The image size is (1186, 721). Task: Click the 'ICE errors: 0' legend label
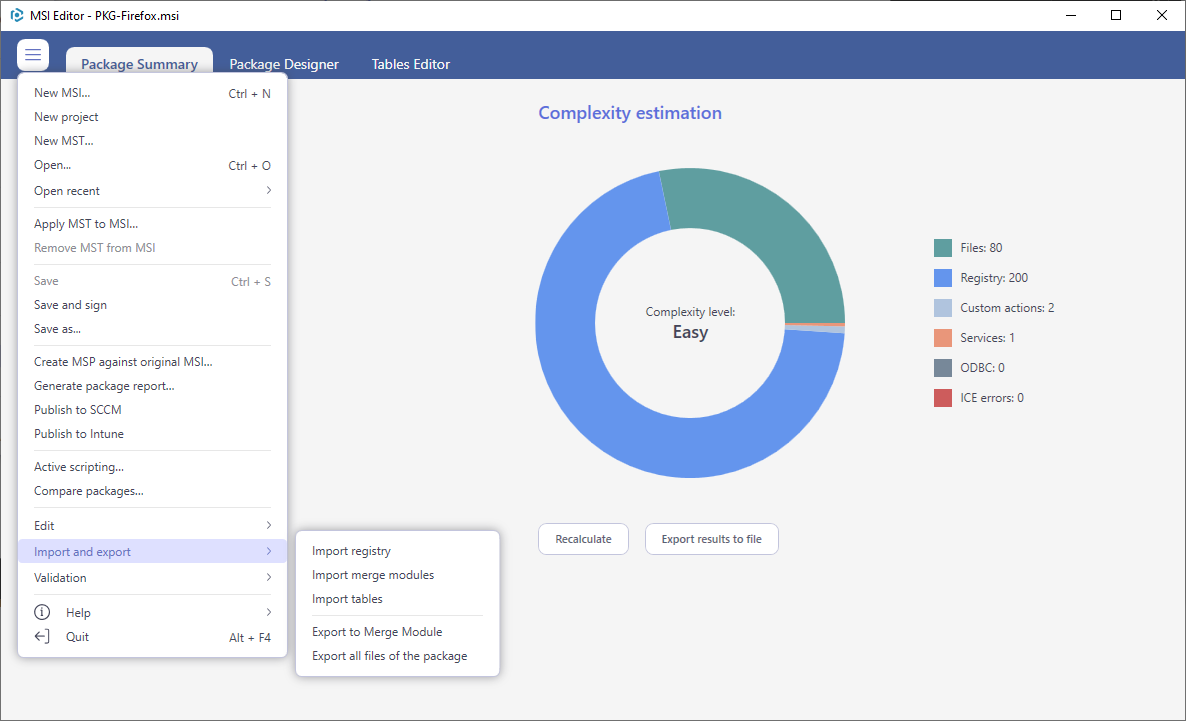point(992,398)
